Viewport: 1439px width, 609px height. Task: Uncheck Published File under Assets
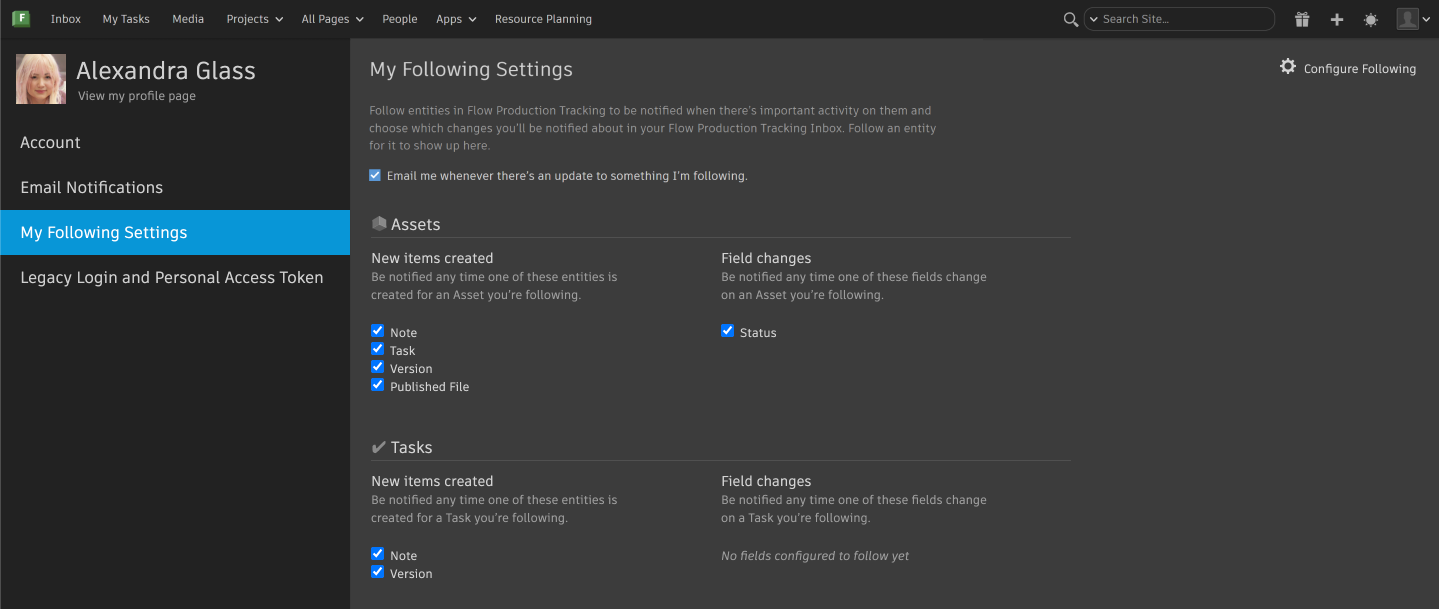377,385
